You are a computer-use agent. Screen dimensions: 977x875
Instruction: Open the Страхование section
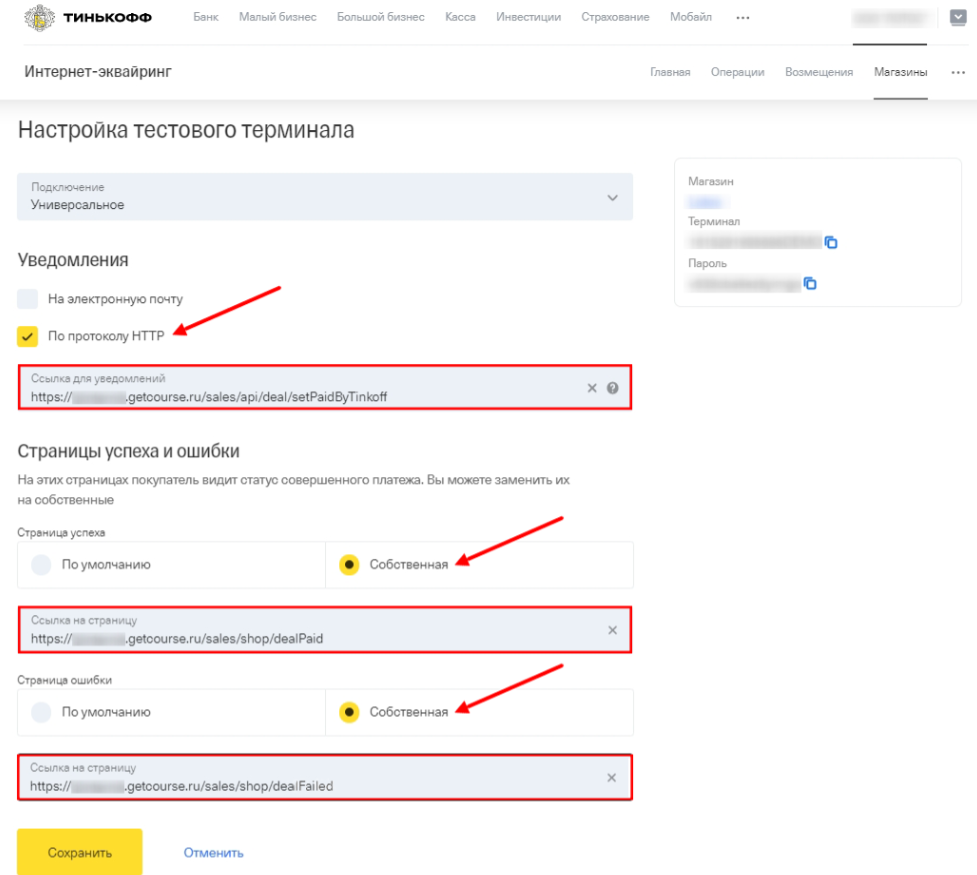[x=616, y=17]
